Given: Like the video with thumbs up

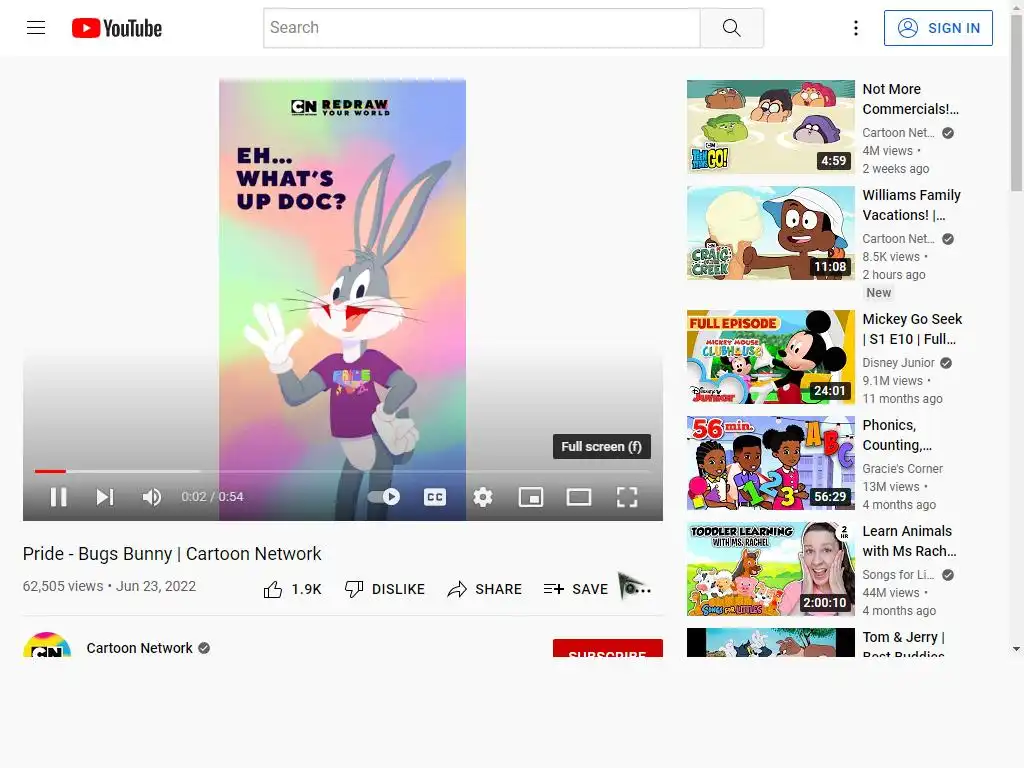Looking at the screenshot, I should pyautogui.click(x=292, y=589).
